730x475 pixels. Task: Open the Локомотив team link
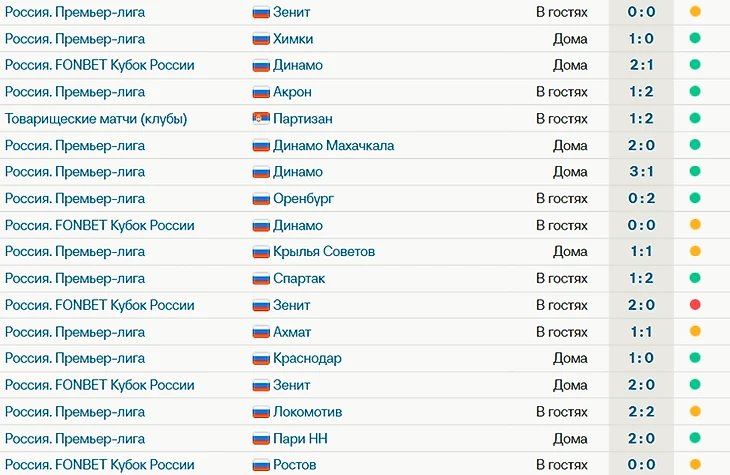point(307,412)
